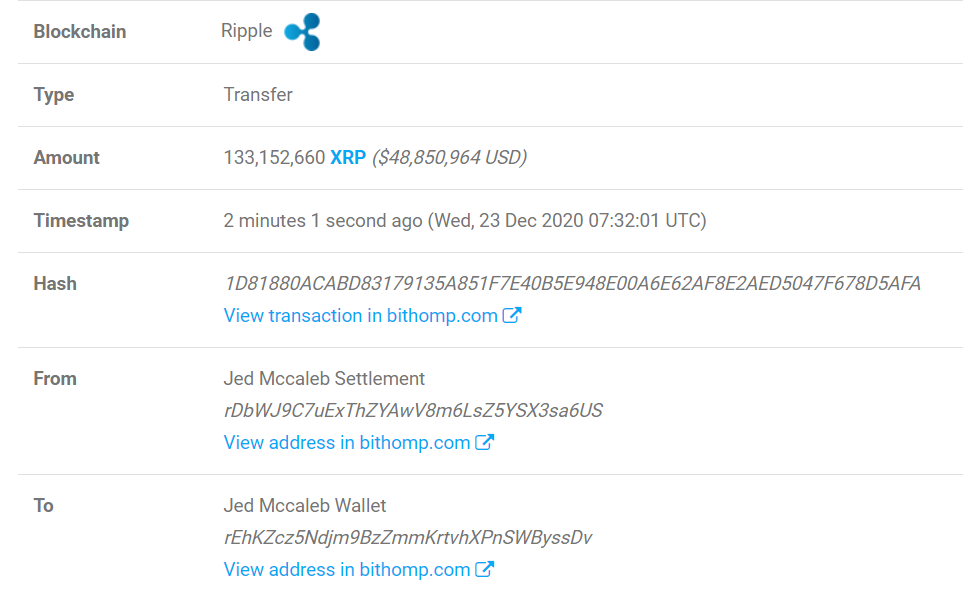Viewport: 963px width, 602px height.
Task: Click the 133,152,660 amount number
Action: [274, 158]
